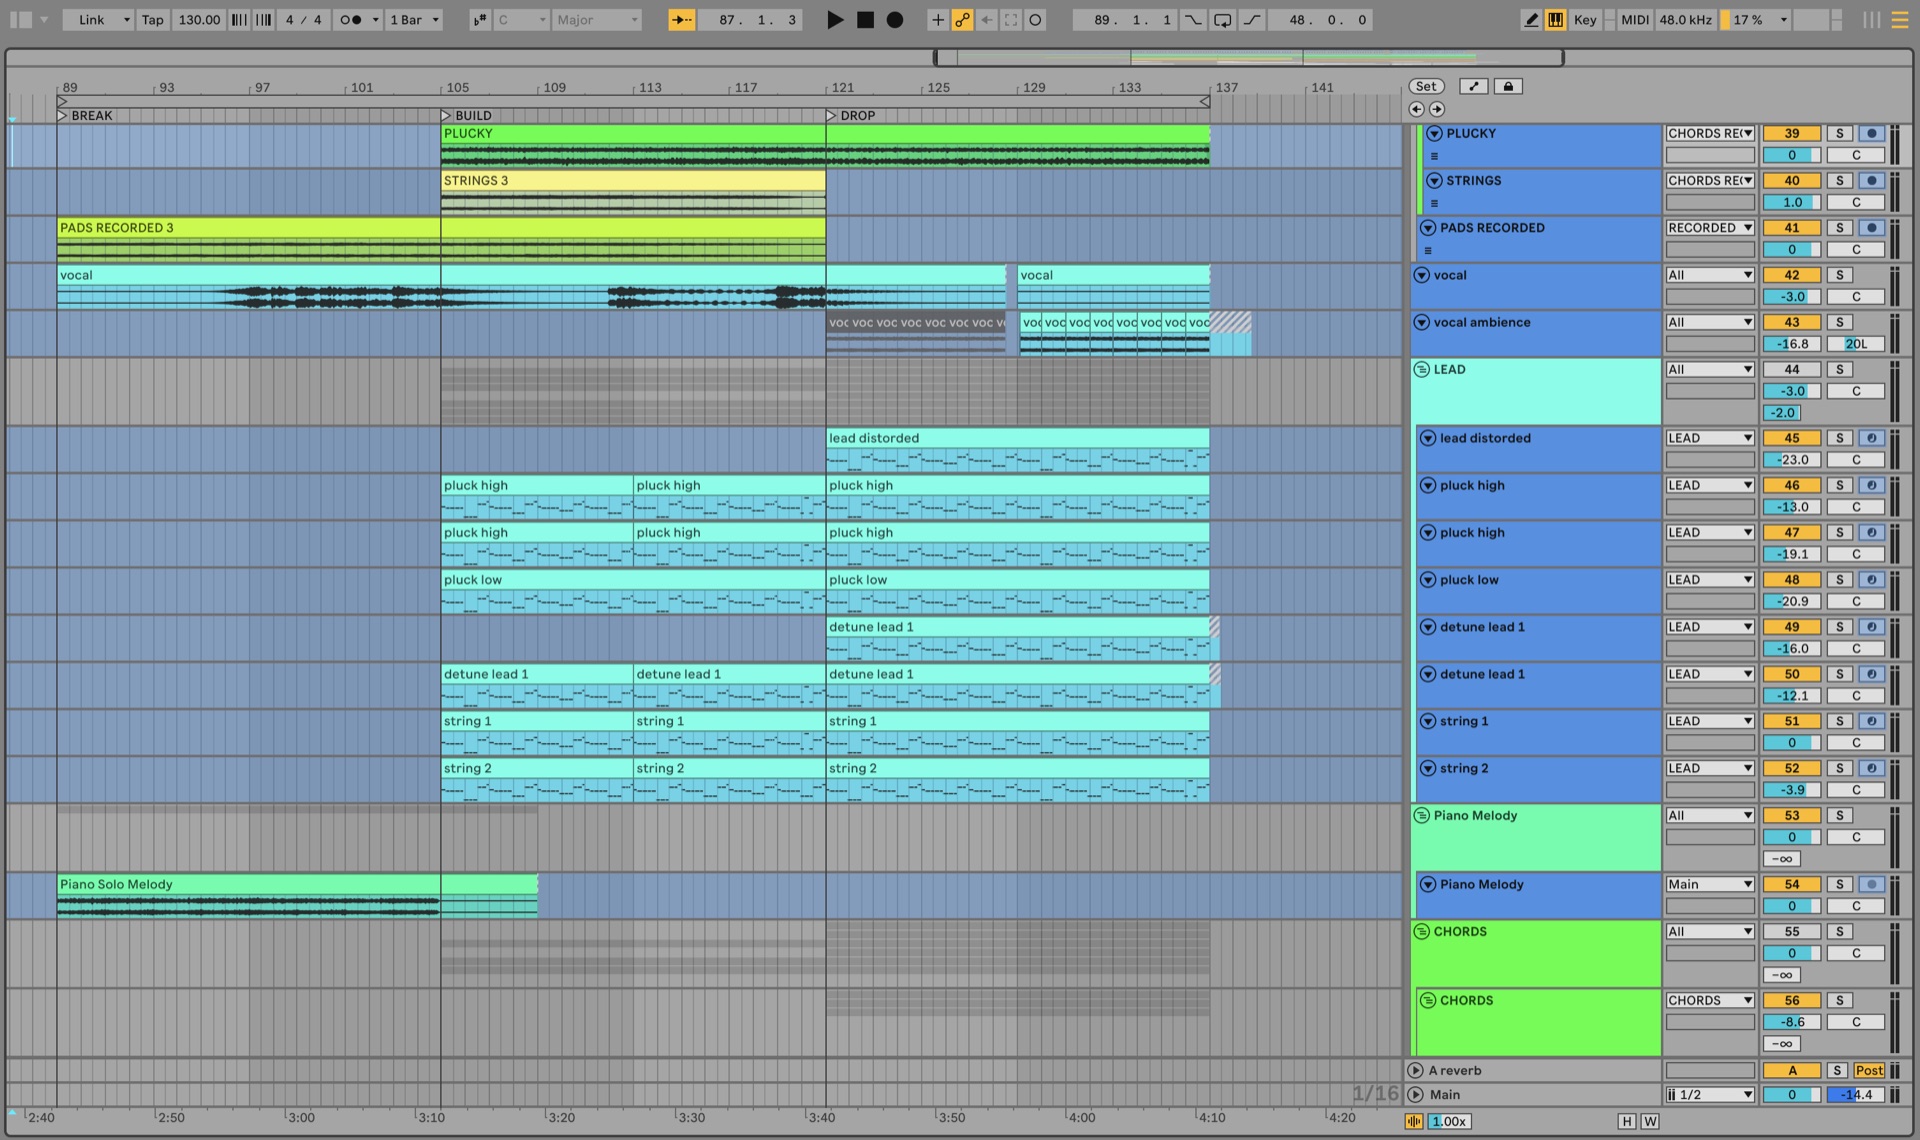Image resolution: width=1920 pixels, height=1140 pixels.
Task: Toggle the Automation Arm link icon
Action: (962, 19)
